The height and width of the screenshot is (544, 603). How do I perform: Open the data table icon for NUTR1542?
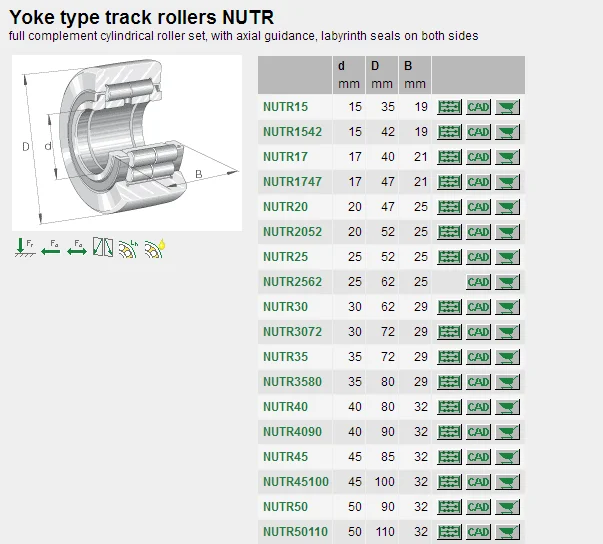pos(449,132)
